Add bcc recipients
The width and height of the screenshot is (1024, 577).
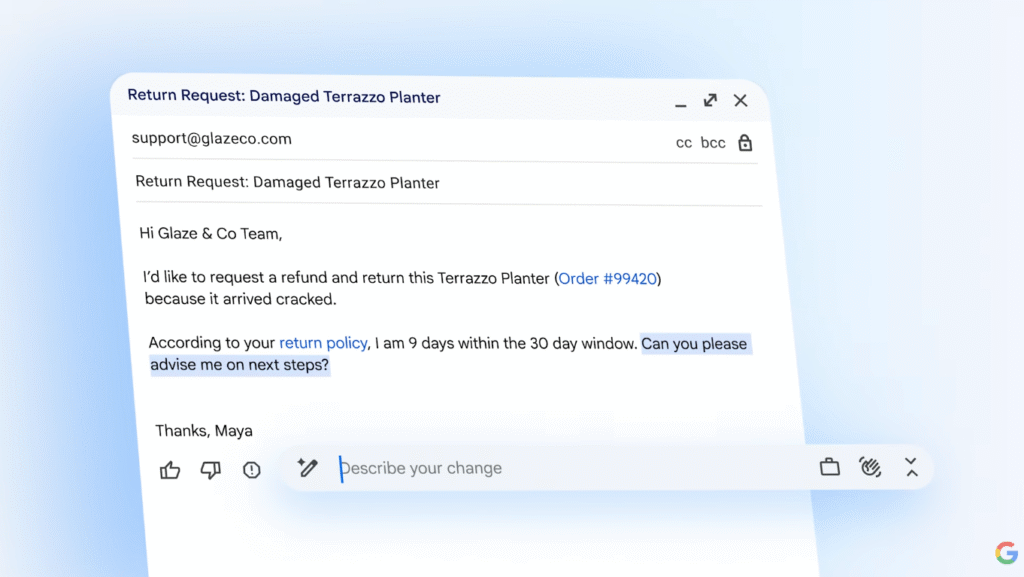[x=713, y=143]
